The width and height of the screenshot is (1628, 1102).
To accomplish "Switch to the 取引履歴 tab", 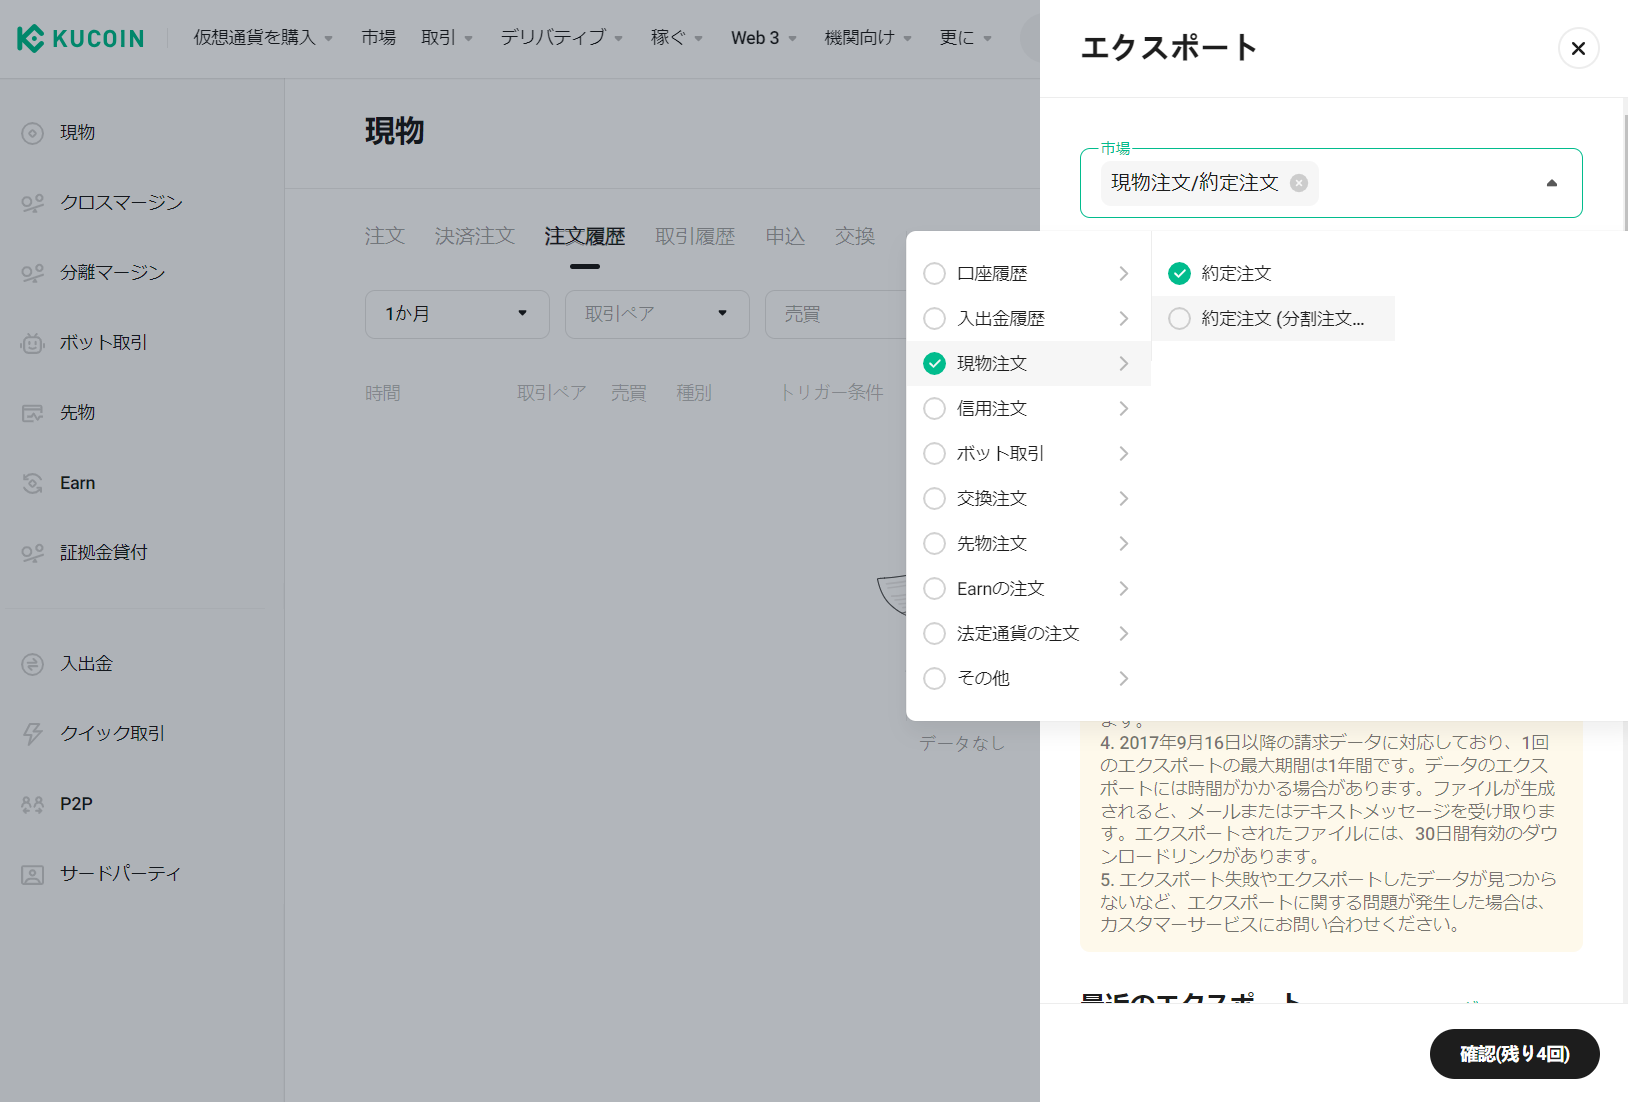I will (x=695, y=236).
